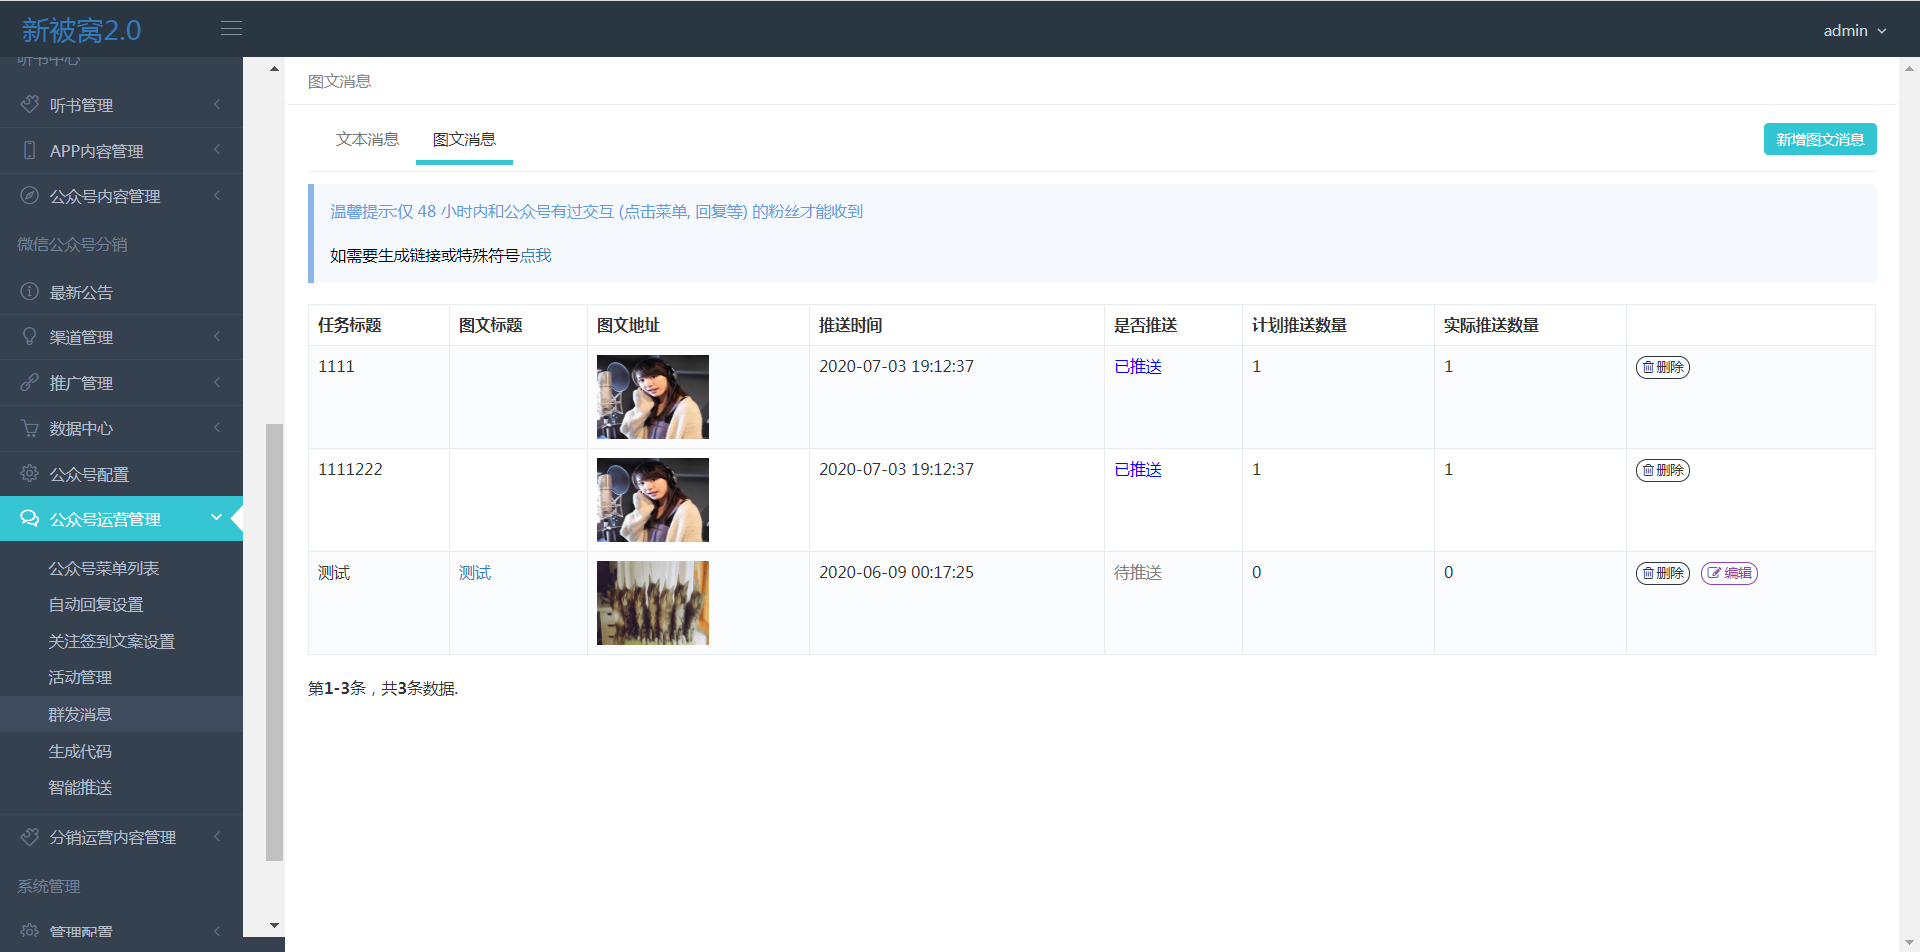Click the 渠道管理 lightbulb icon

[30, 336]
